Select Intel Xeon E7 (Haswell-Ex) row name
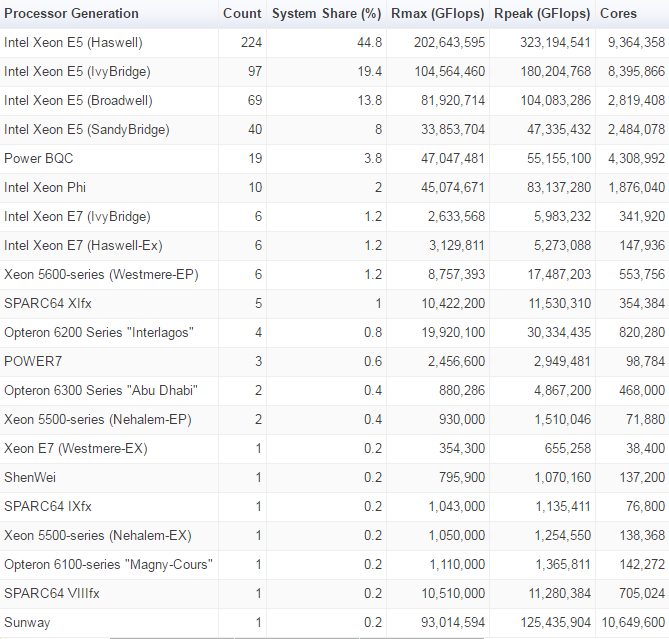Viewport: 669px width, 639px height. tap(83, 246)
